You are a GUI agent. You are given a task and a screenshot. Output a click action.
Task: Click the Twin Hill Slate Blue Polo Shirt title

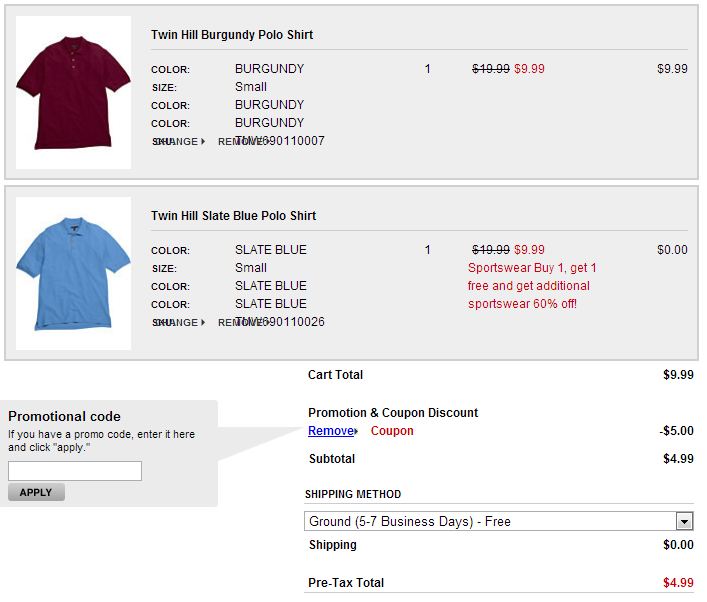click(x=233, y=216)
